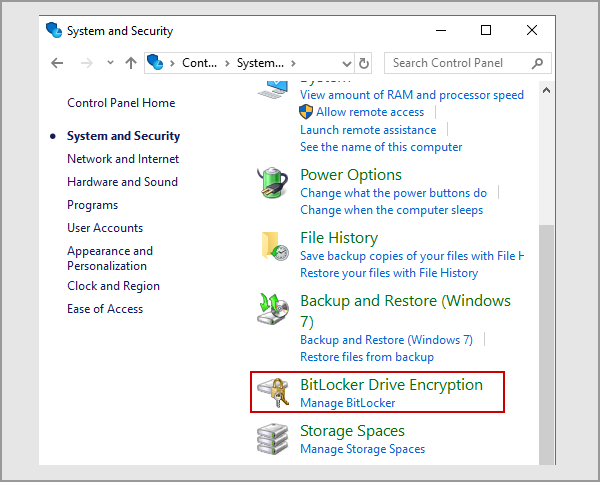600x482 pixels.
Task: Launch remote assistance
Action: (368, 130)
